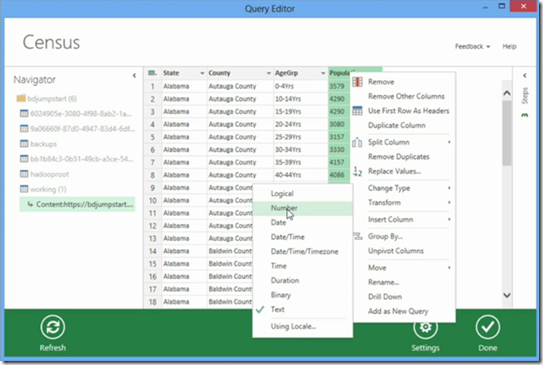Click the backups table icon
Viewport: 543px width, 365px height.
tap(24, 144)
